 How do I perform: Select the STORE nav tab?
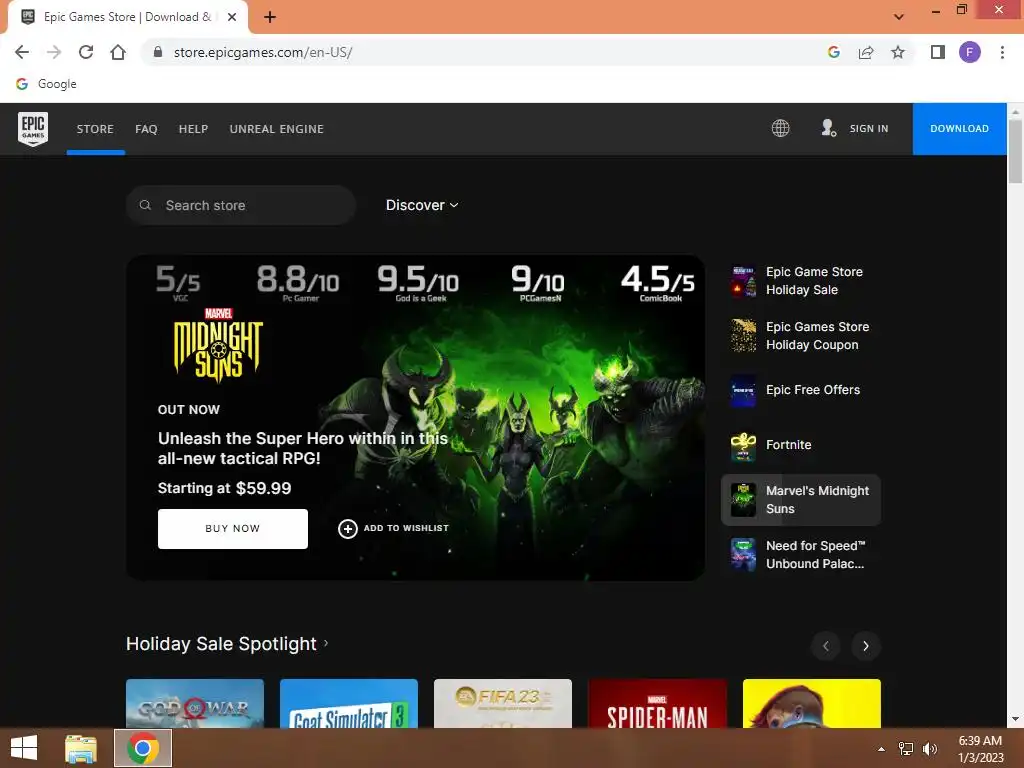(95, 129)
